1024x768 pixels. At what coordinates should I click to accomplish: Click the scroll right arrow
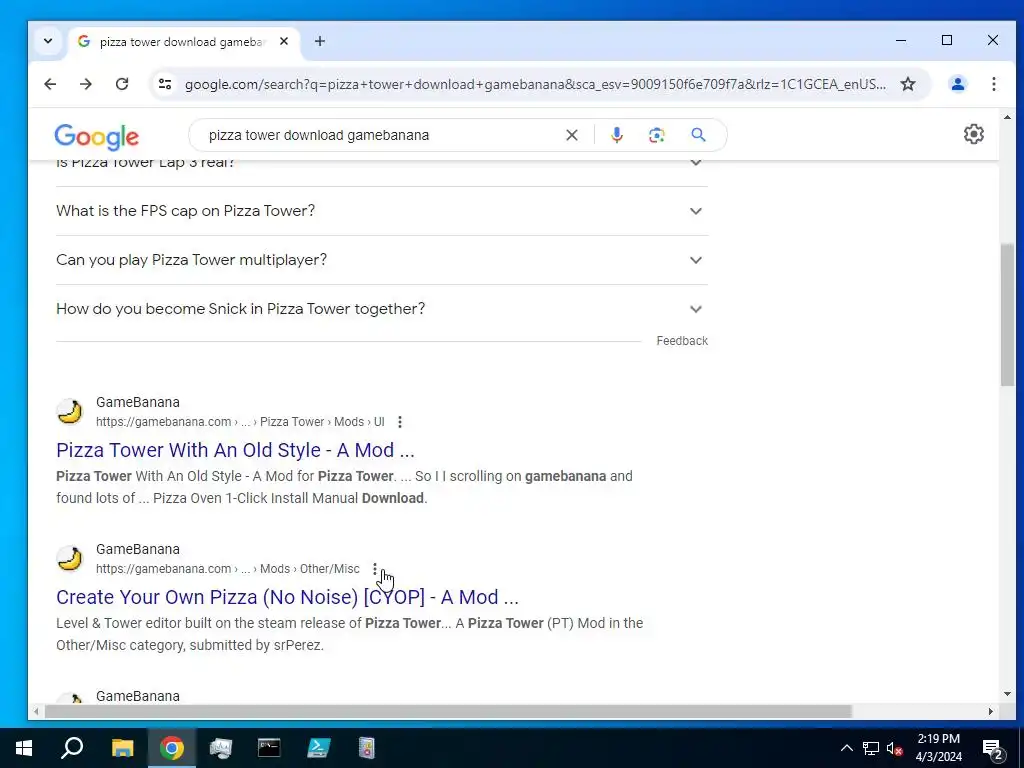pyautogui.click(x=991, y=711)
